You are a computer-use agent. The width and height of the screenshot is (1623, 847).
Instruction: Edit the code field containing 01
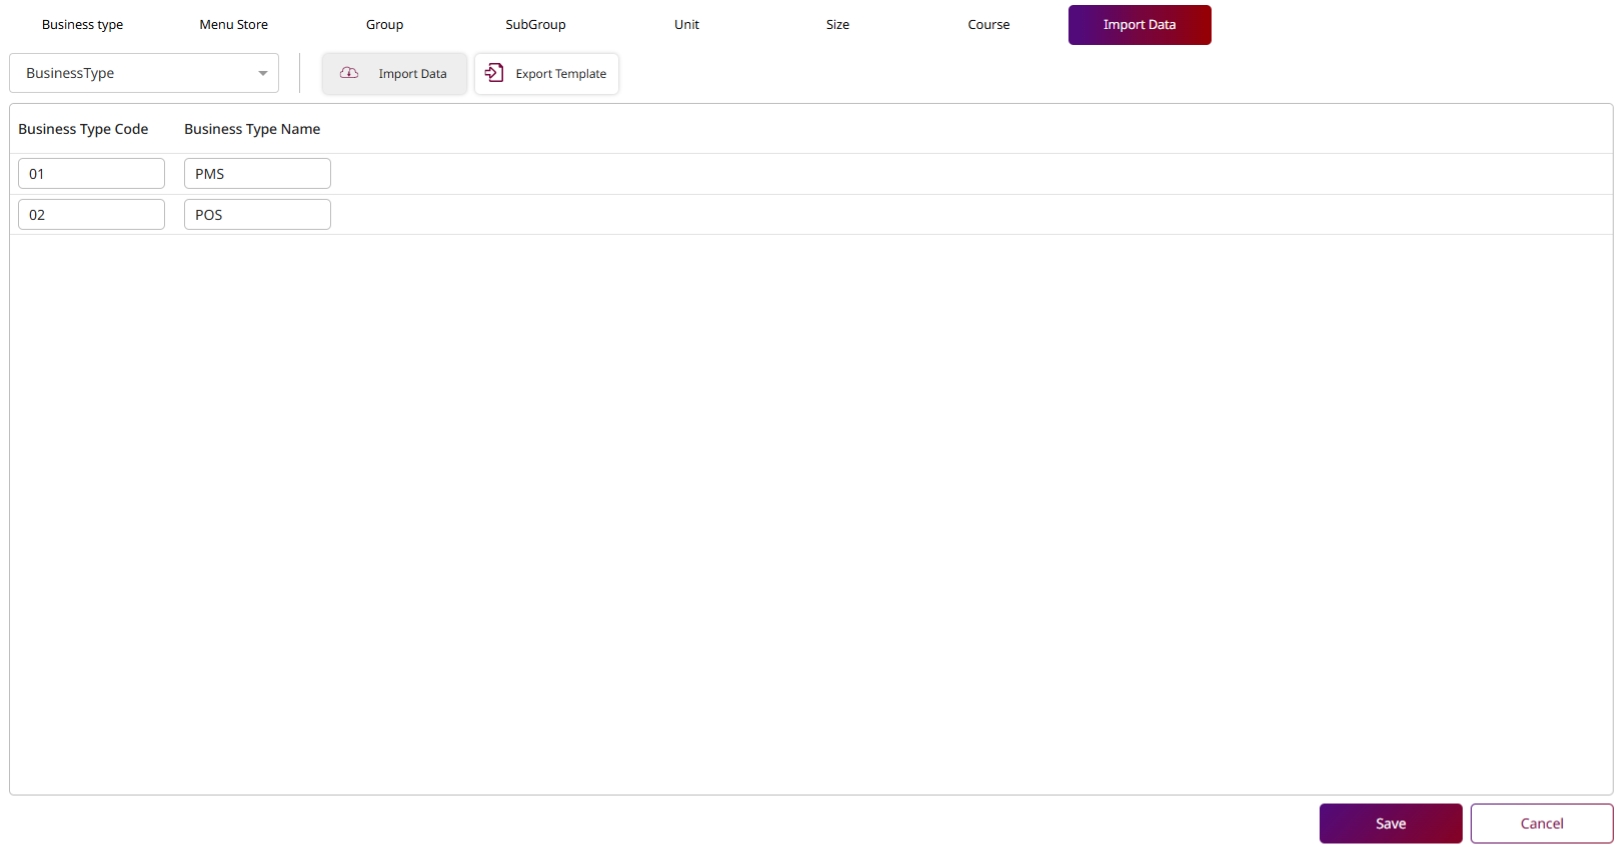(x=91, y=174)
